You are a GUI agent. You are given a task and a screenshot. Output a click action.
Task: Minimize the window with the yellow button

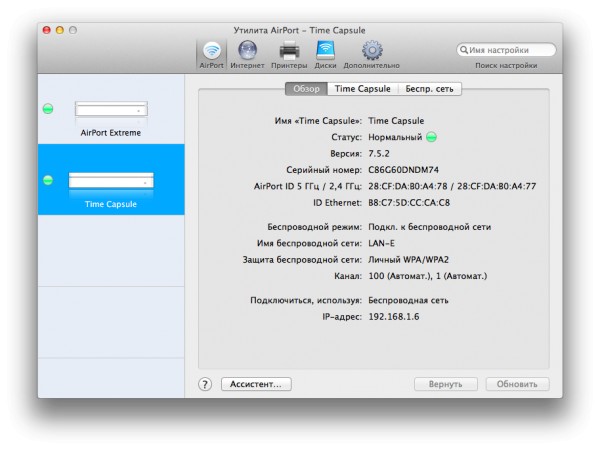(x=60, y=30)
